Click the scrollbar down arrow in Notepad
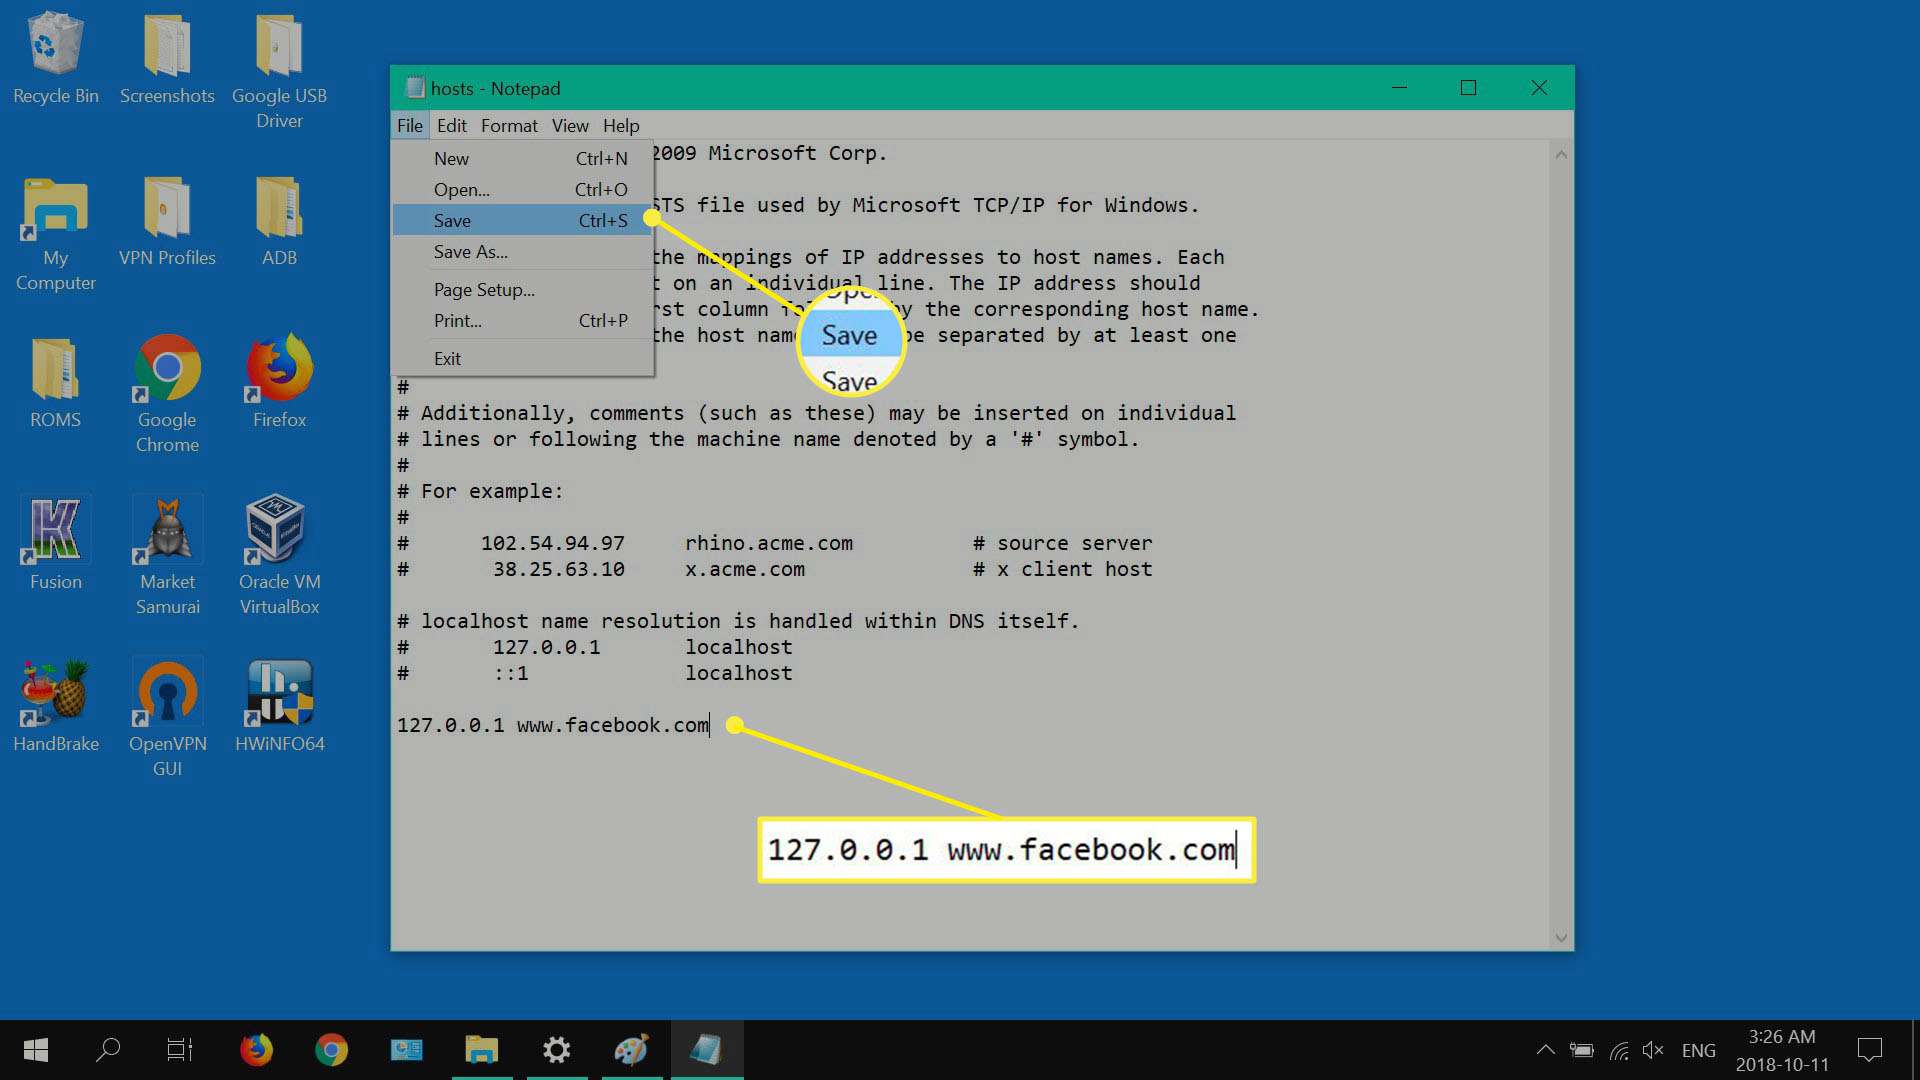This screenshot has width=1920, height=1080. (1560, 938)
